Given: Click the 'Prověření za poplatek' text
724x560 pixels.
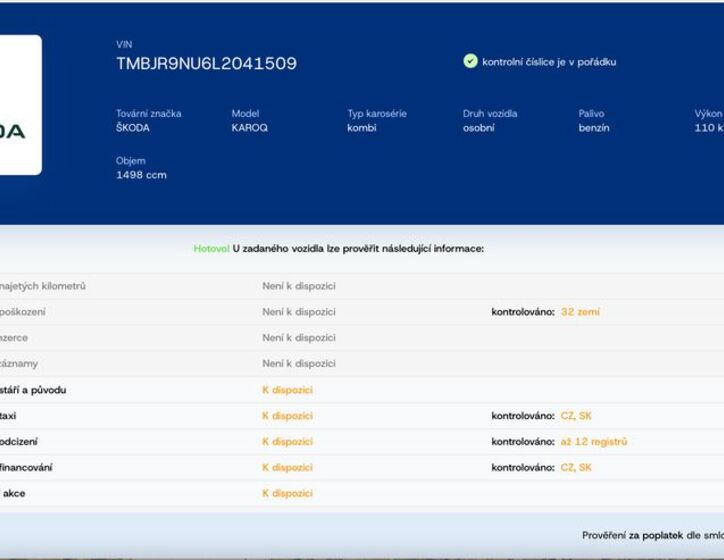Looking at the screenshot, I should tap(632, 536).
